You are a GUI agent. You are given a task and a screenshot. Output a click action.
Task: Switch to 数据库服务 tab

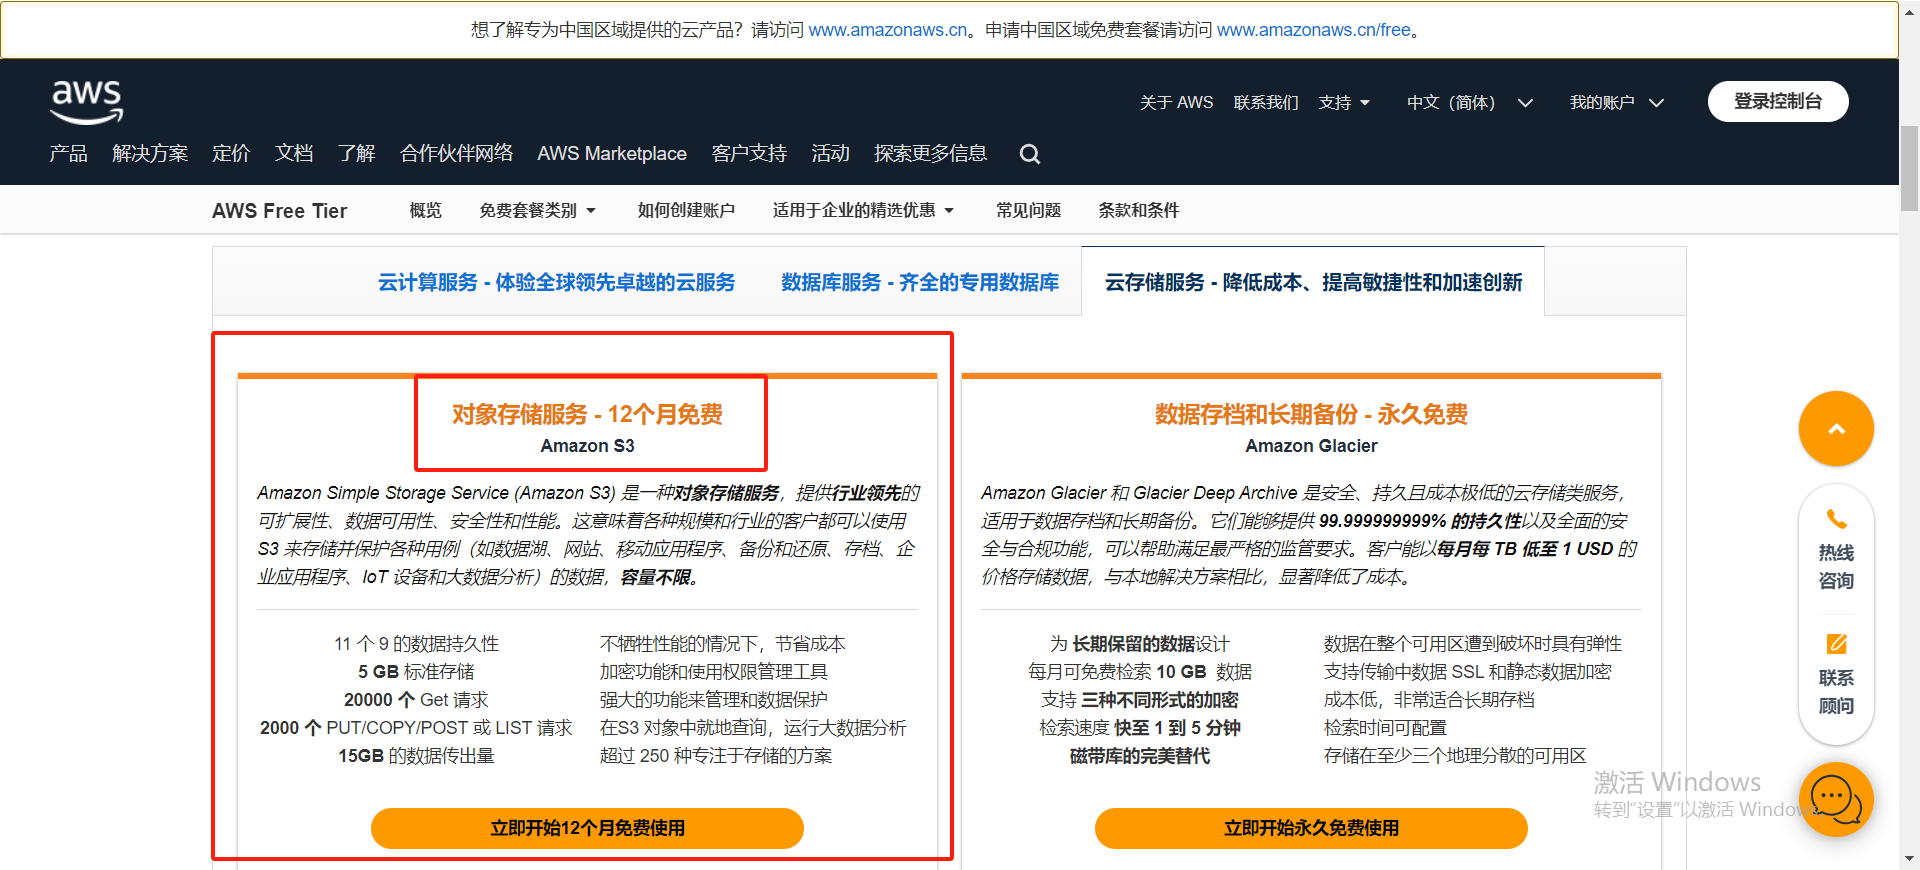coord(920,282)
